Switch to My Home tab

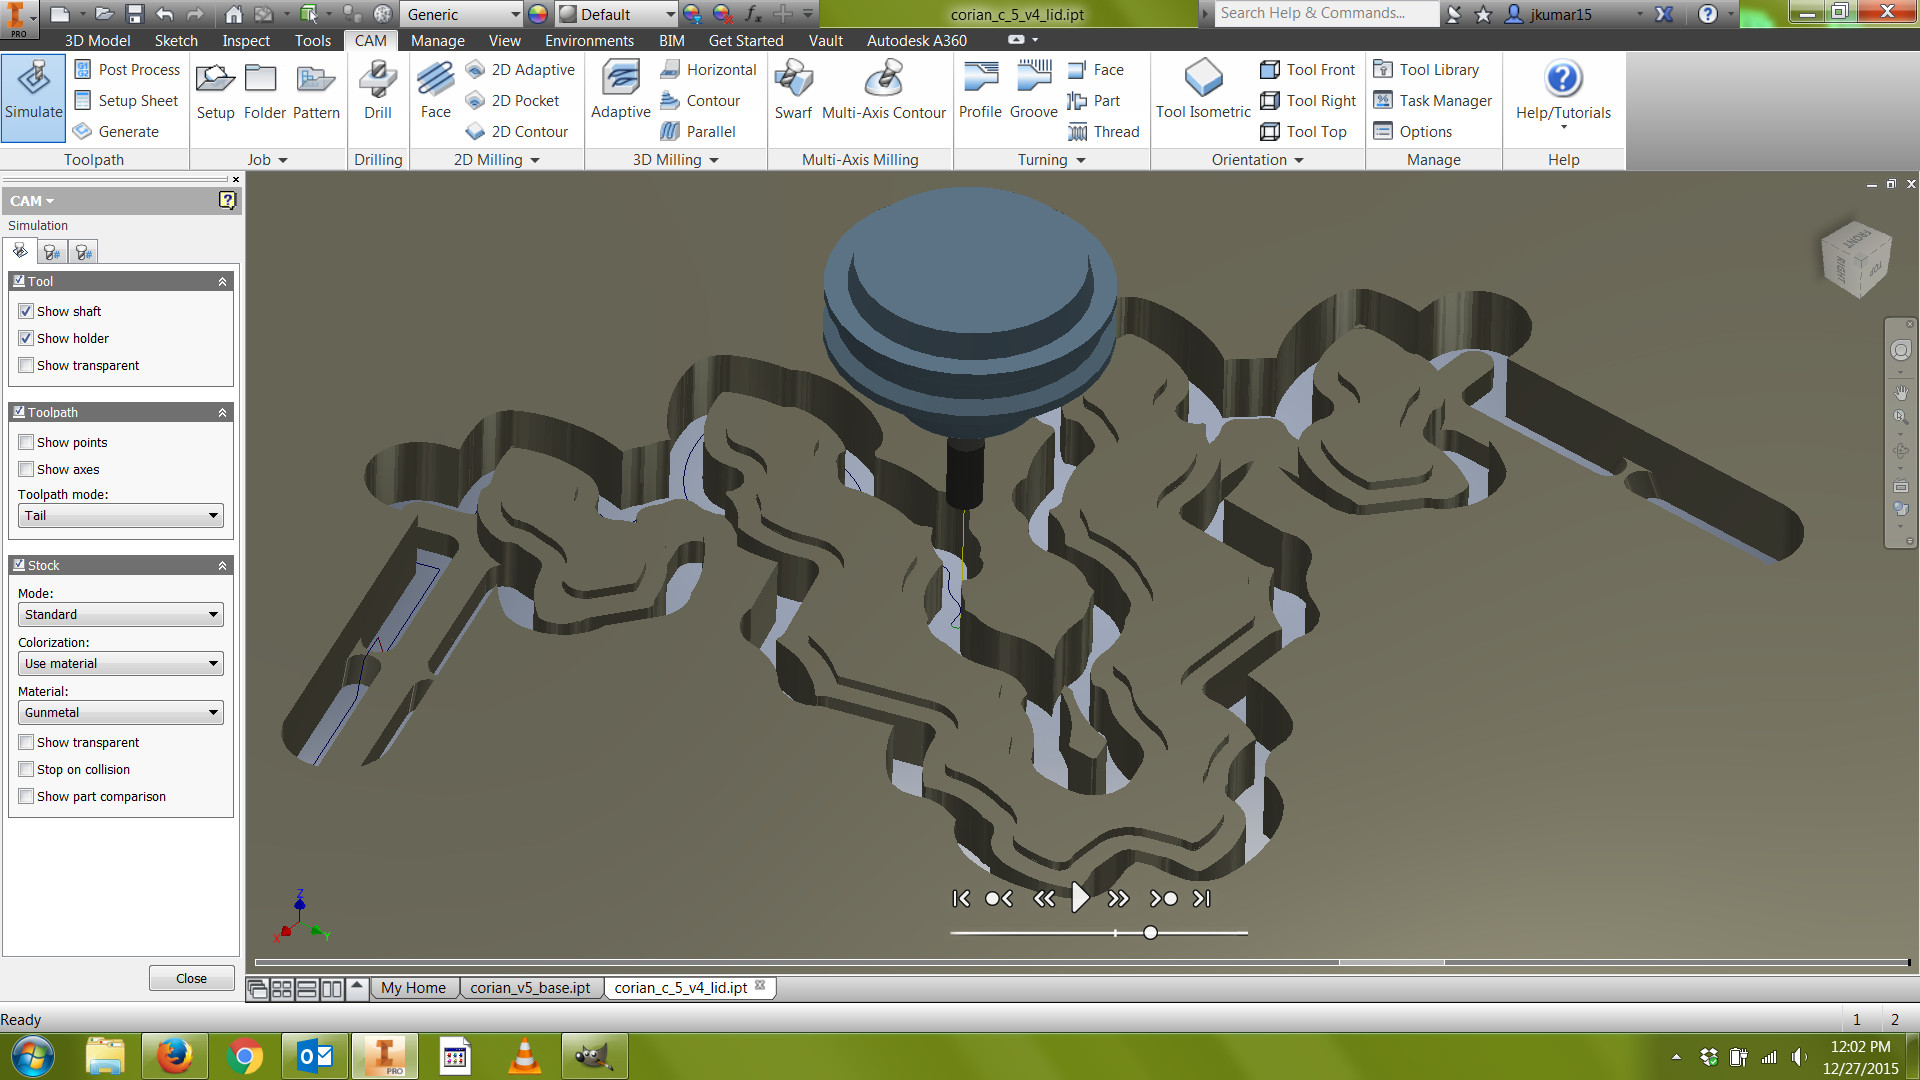pyautogui.click(x=413, y=987)
